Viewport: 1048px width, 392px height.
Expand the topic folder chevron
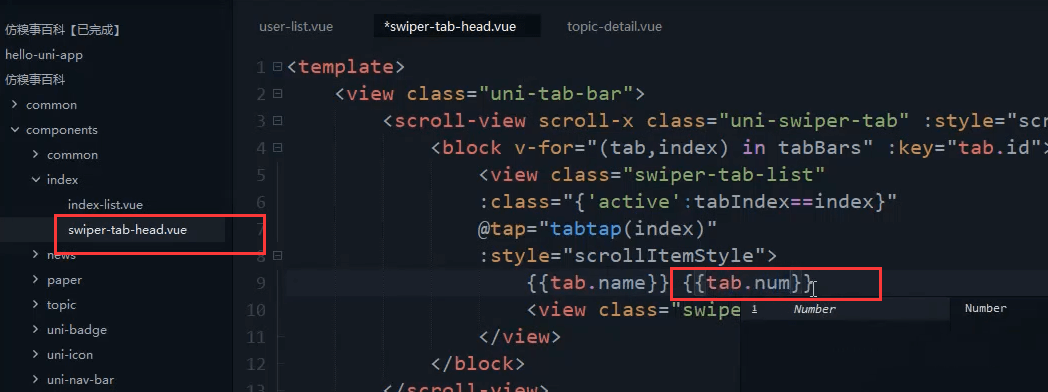(x=35, y=305)
